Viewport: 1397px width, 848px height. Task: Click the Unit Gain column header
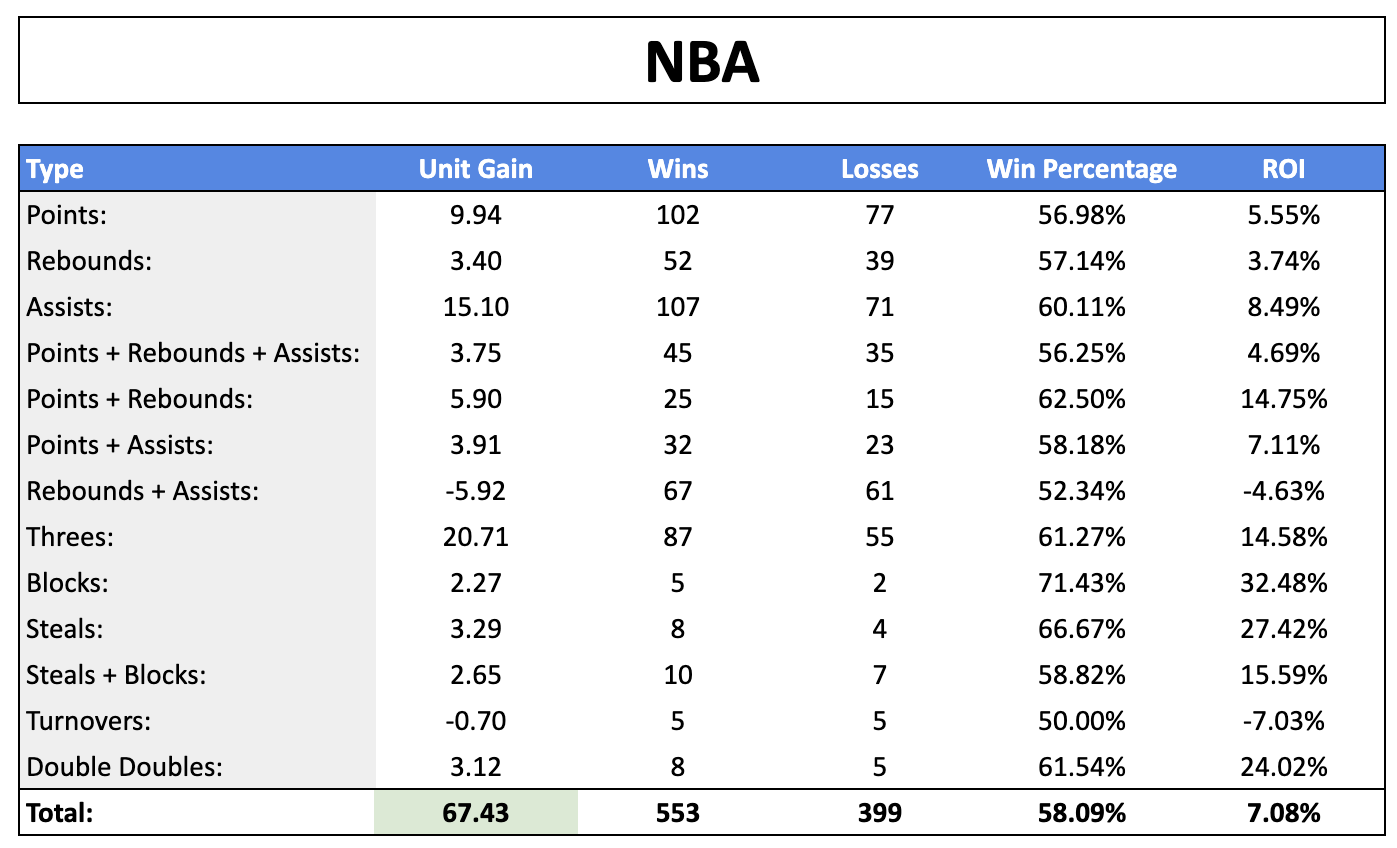click(475, 169)
